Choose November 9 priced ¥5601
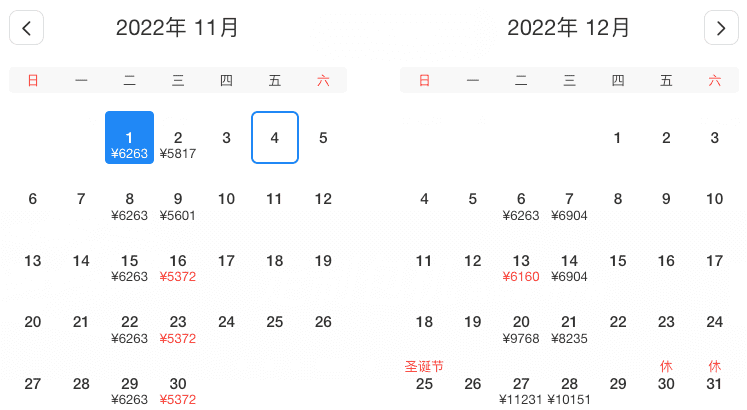Screen dimensions: 747x410 tap(178, 205)
